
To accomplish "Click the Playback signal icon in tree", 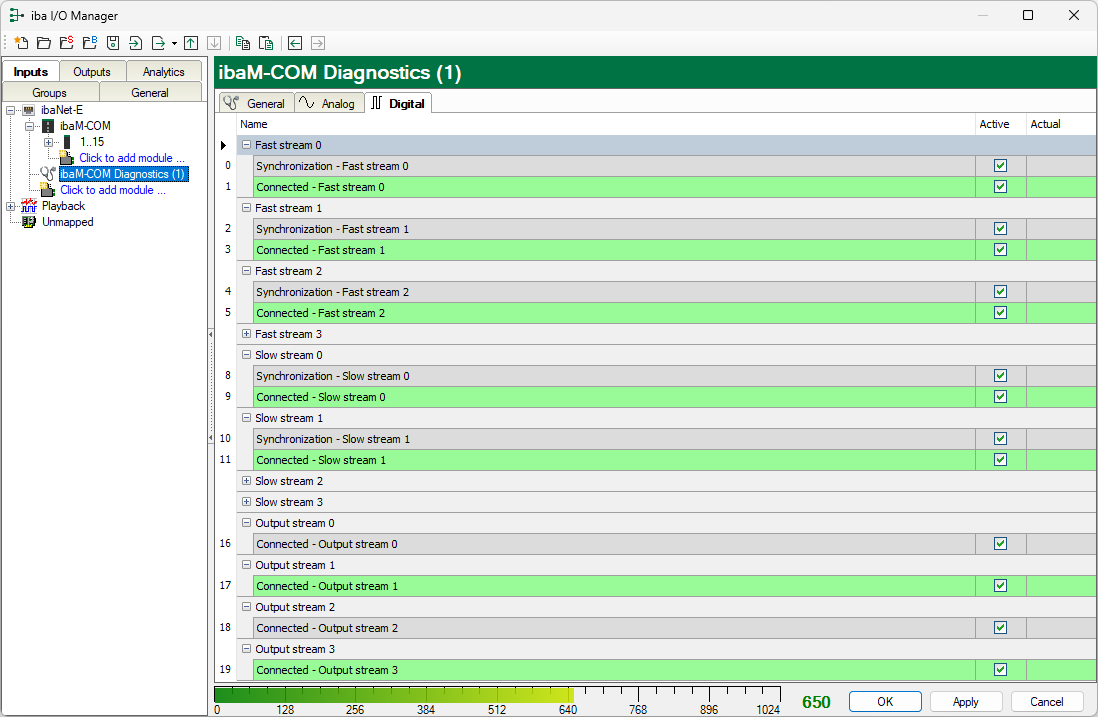I will tap(29, 206).
